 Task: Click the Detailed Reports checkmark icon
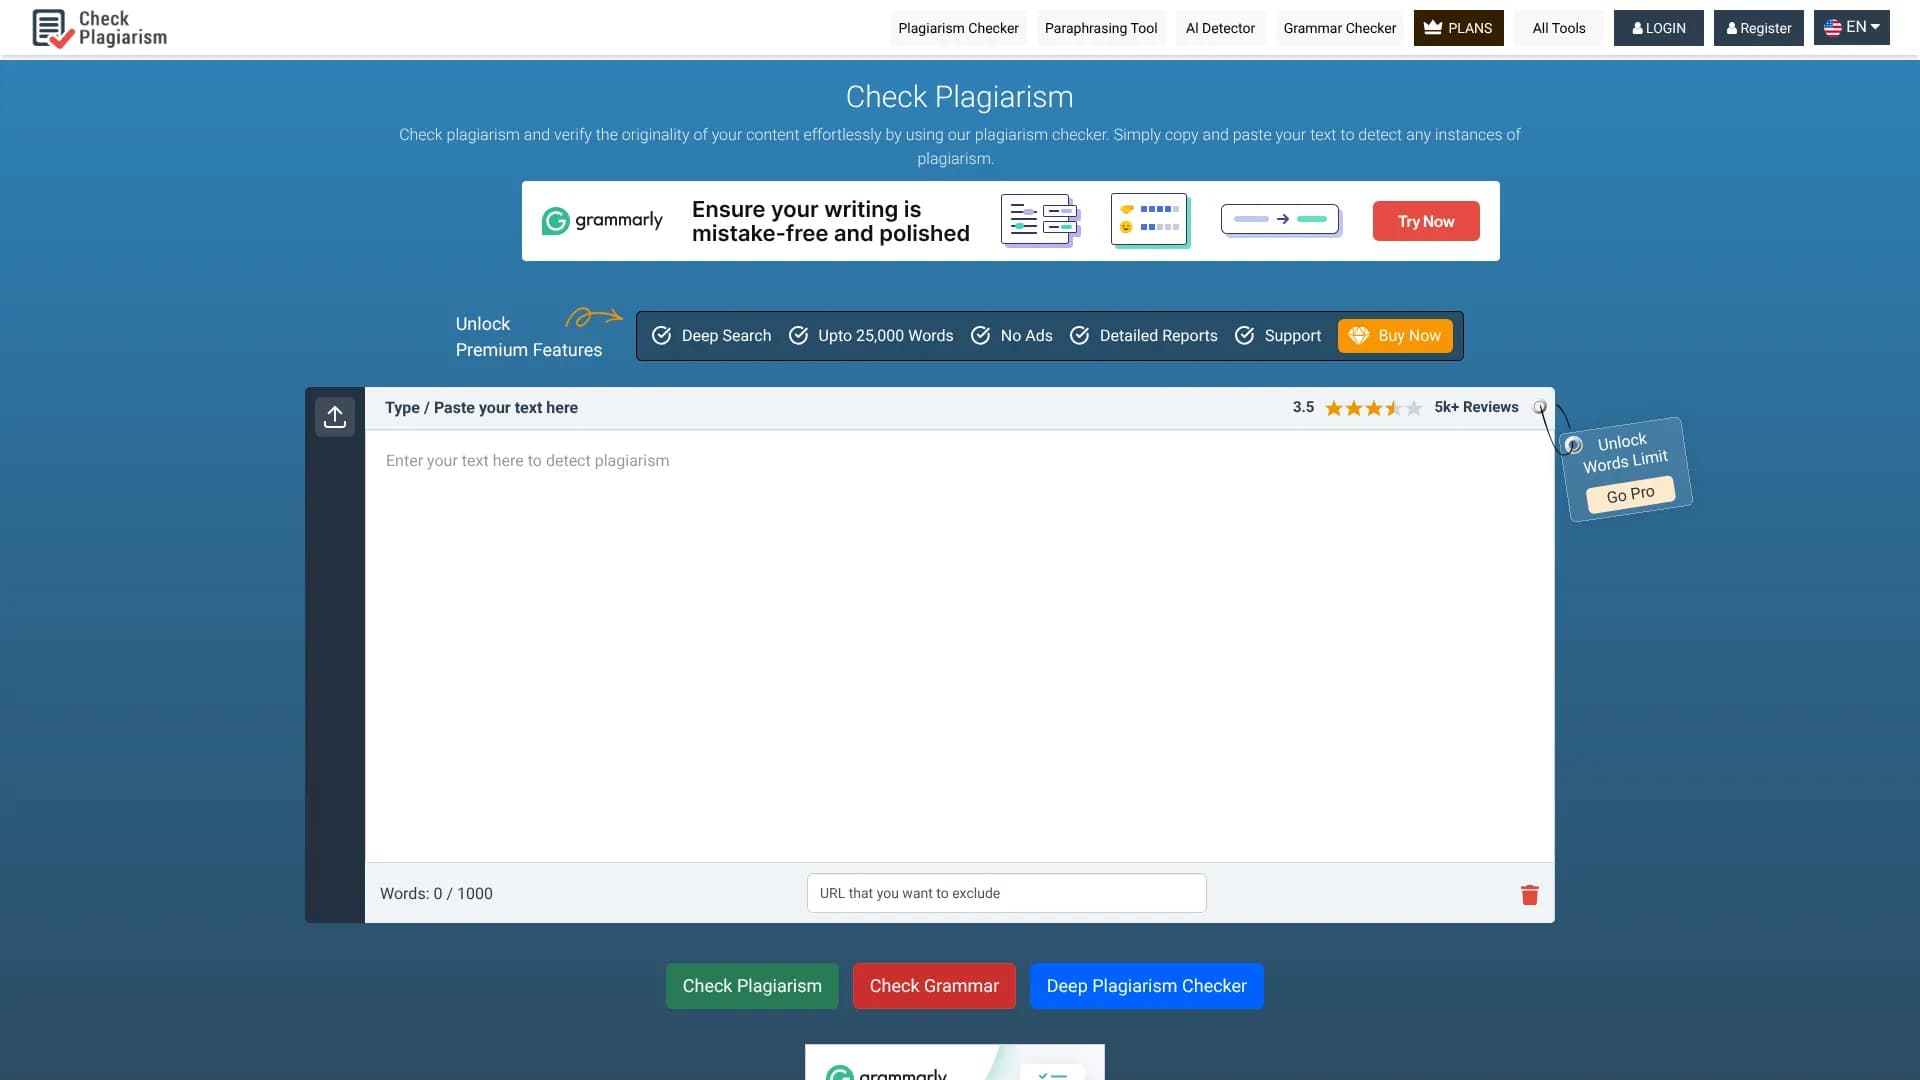[x=1080, y=335]
